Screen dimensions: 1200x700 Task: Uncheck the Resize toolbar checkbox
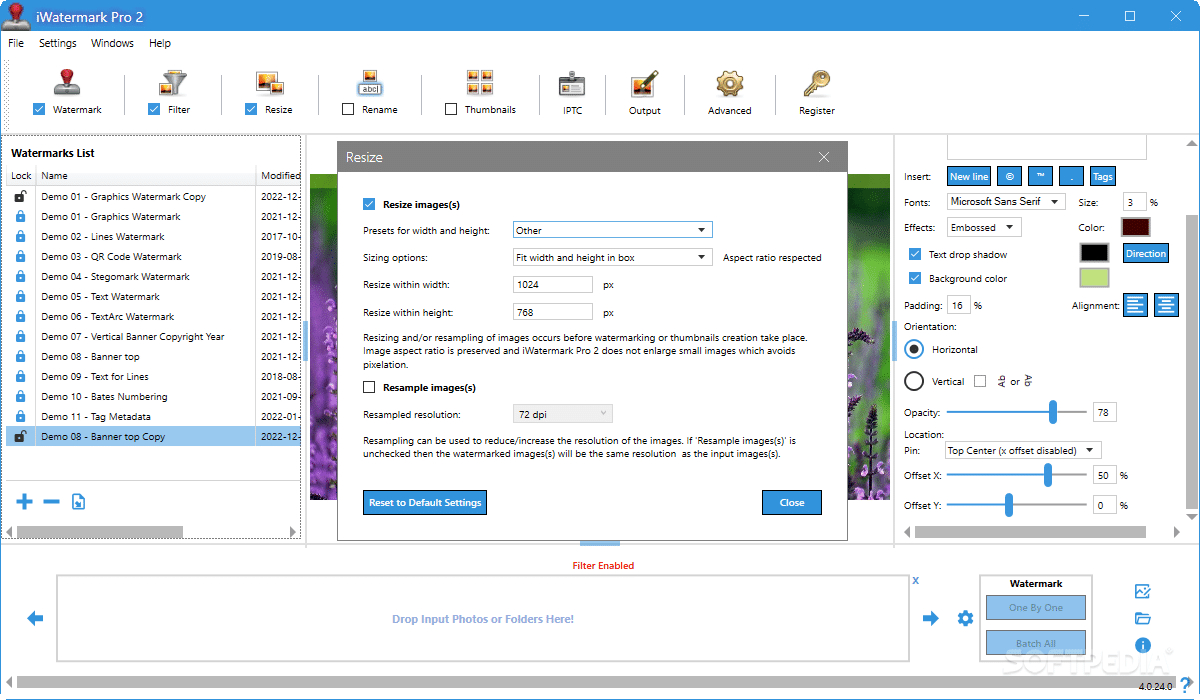[x=251, y=109]
